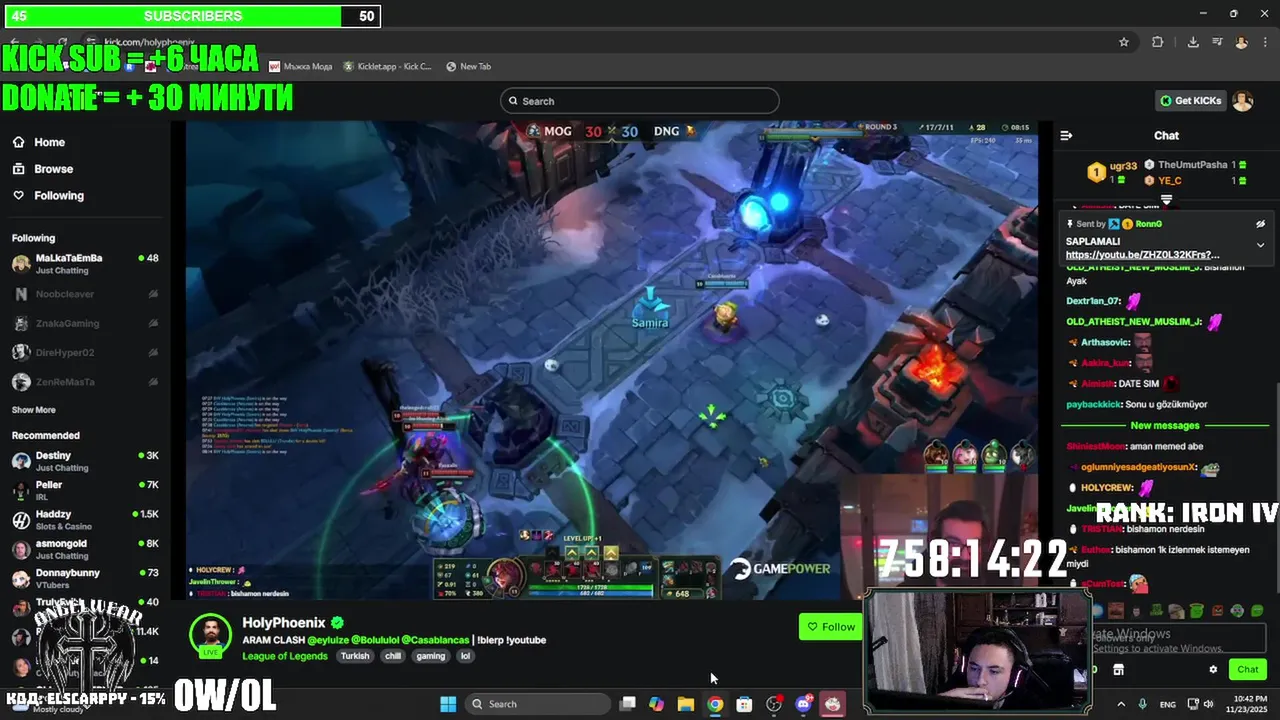Collapse the chat panel with arrow icon

(x=1066, y=135)
